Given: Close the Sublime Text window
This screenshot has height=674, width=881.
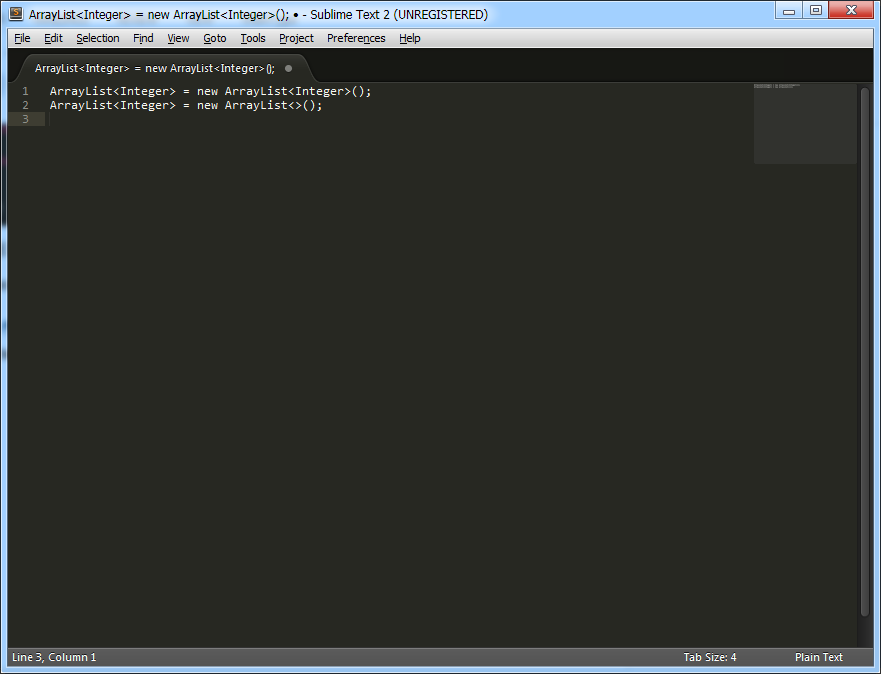Looking at the screenshot, I should point(851,11).
